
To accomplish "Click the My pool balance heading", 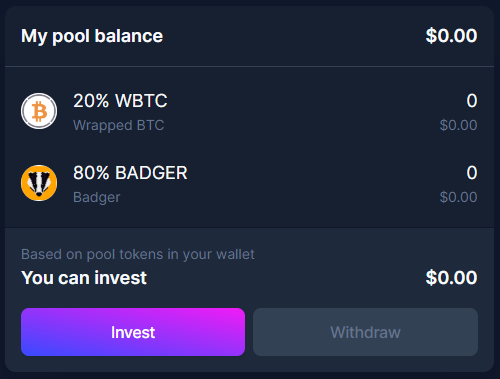I will (x=92, y=36).
